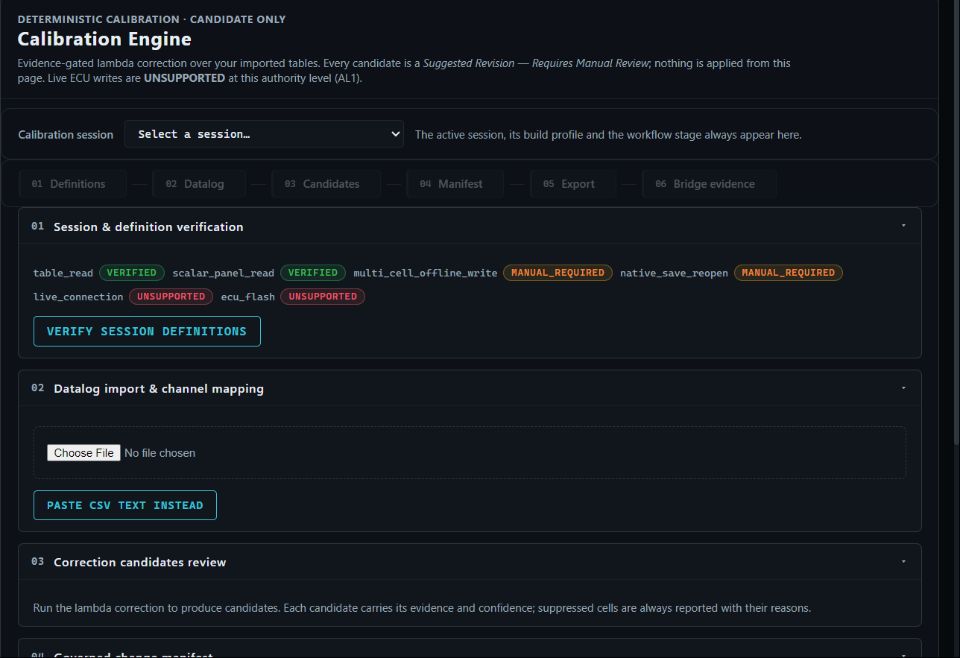Click the table_read capability label
The height and width of the screenshot is (658, 960).
(x=63, y=273)
